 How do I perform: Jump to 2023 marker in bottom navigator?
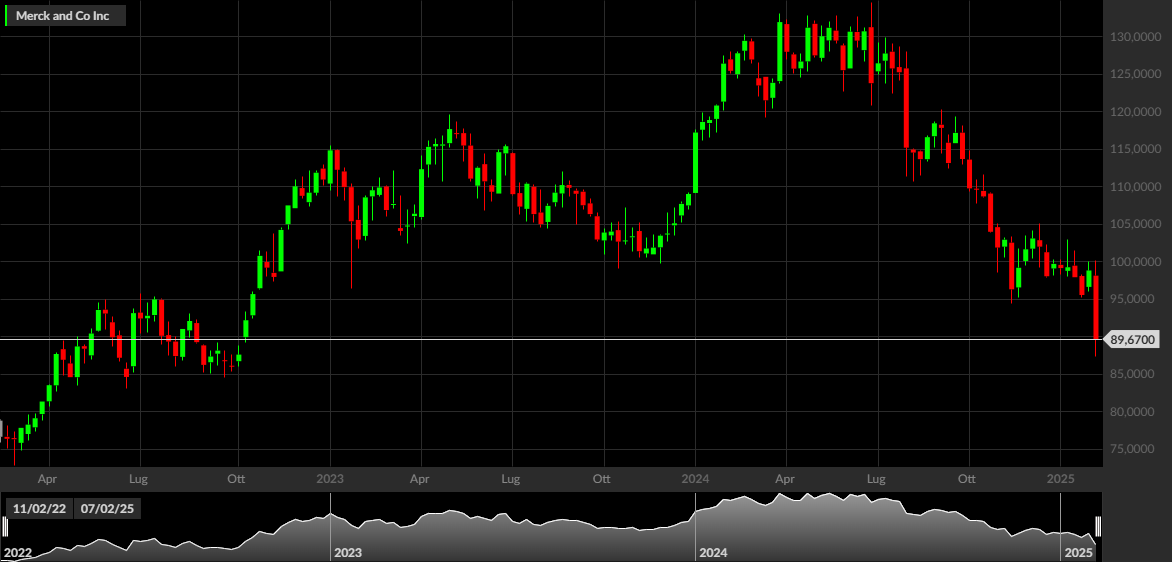pyautogui.click(x=348, y=553)
